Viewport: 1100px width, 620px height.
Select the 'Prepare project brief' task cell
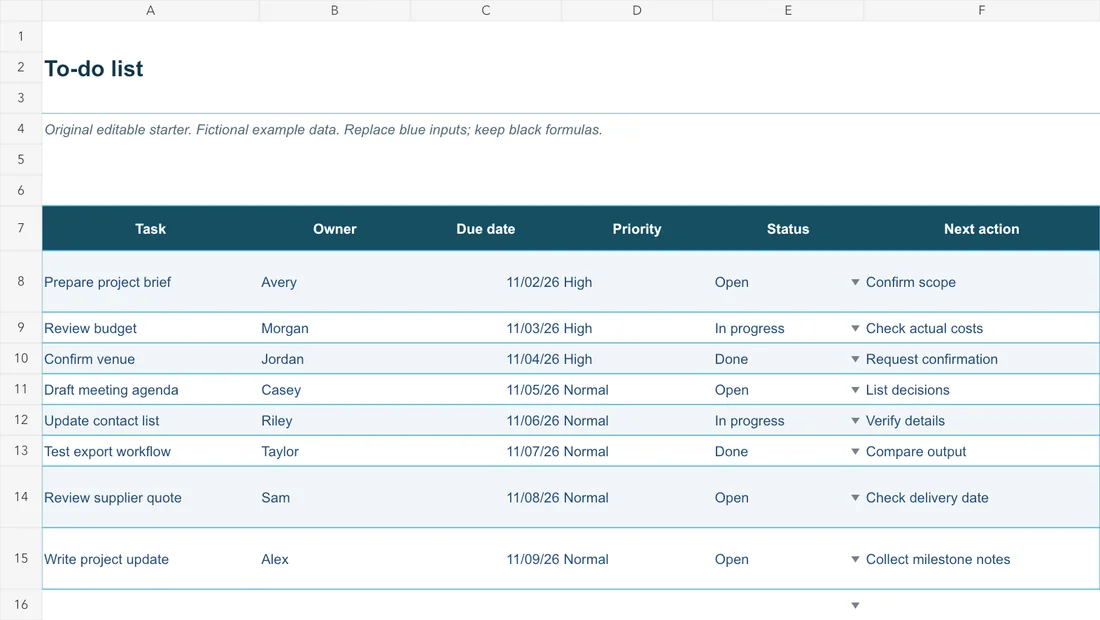coord(150,282)
